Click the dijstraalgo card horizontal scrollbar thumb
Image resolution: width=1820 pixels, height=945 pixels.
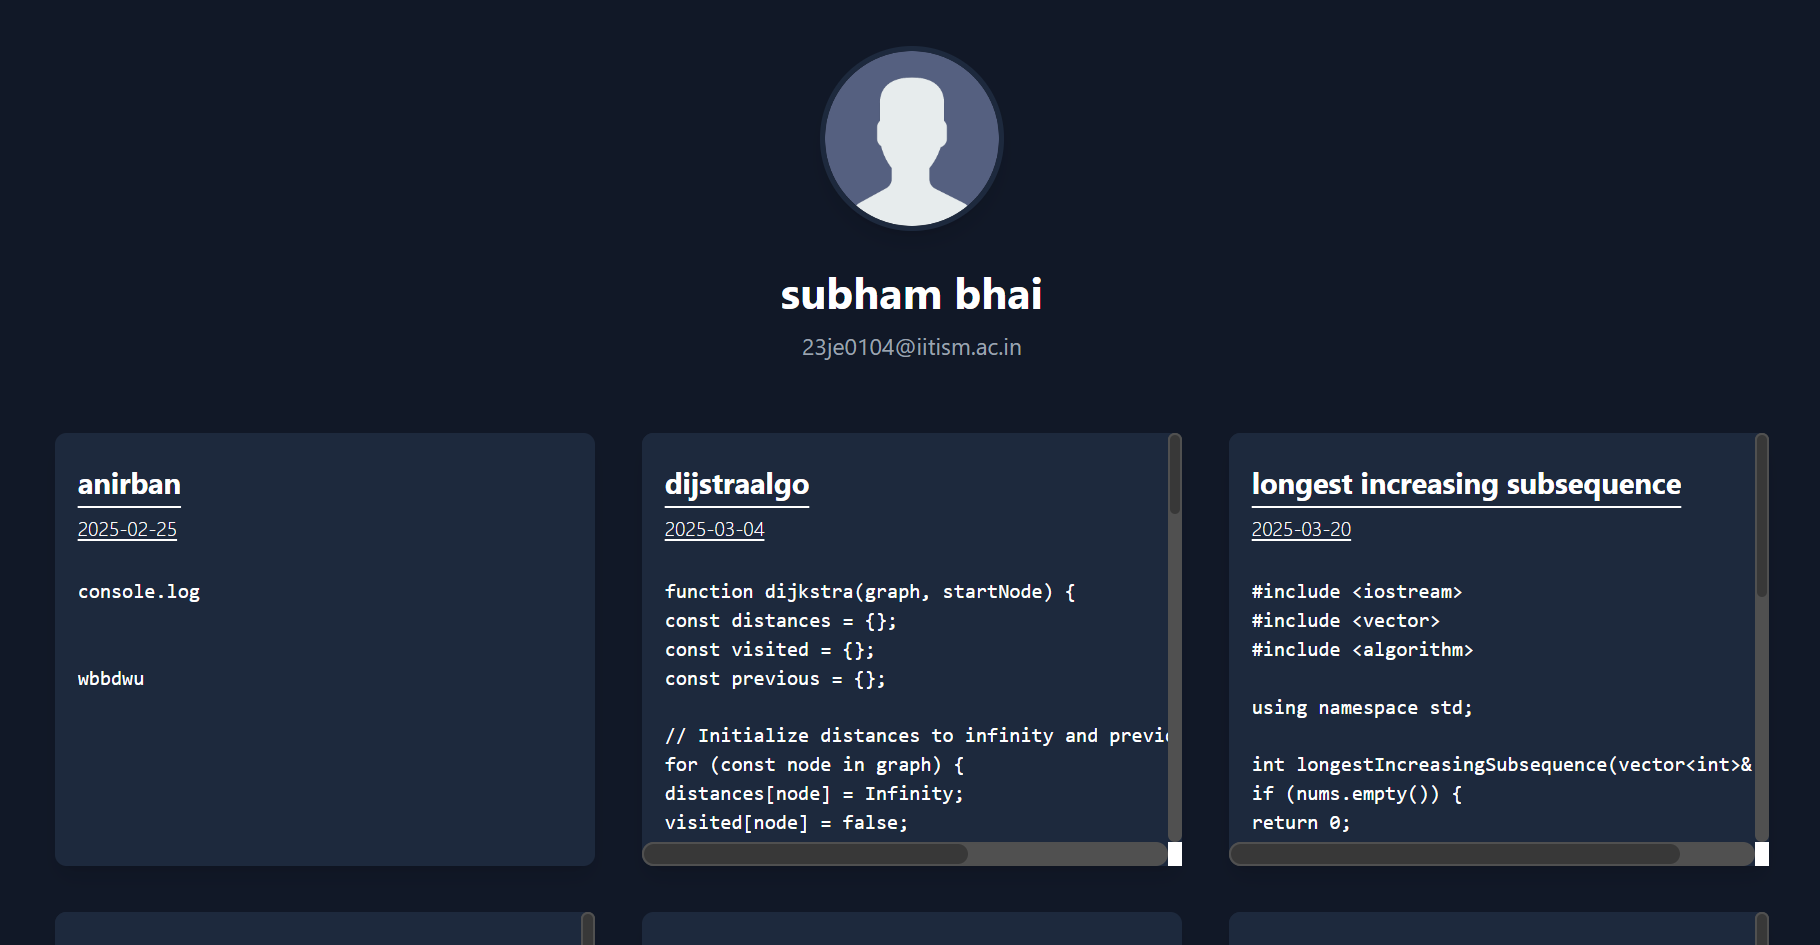pyautogui.click(x=806, y=854)
